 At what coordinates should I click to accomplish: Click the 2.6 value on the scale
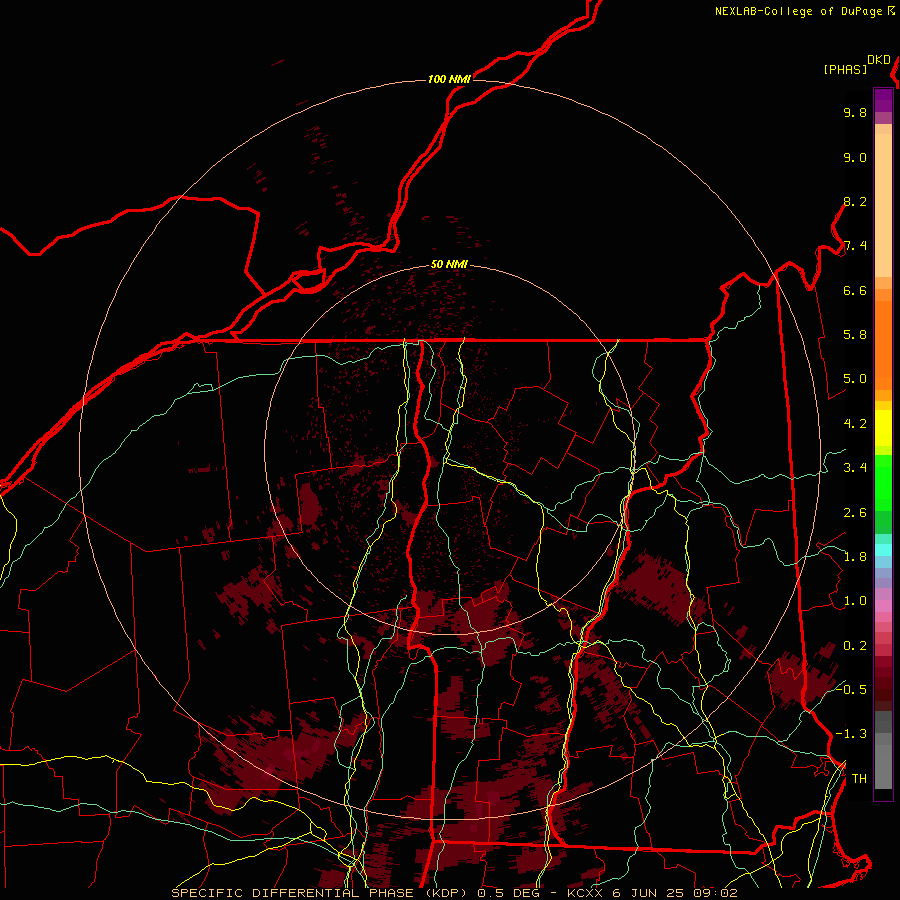[855, 513]
